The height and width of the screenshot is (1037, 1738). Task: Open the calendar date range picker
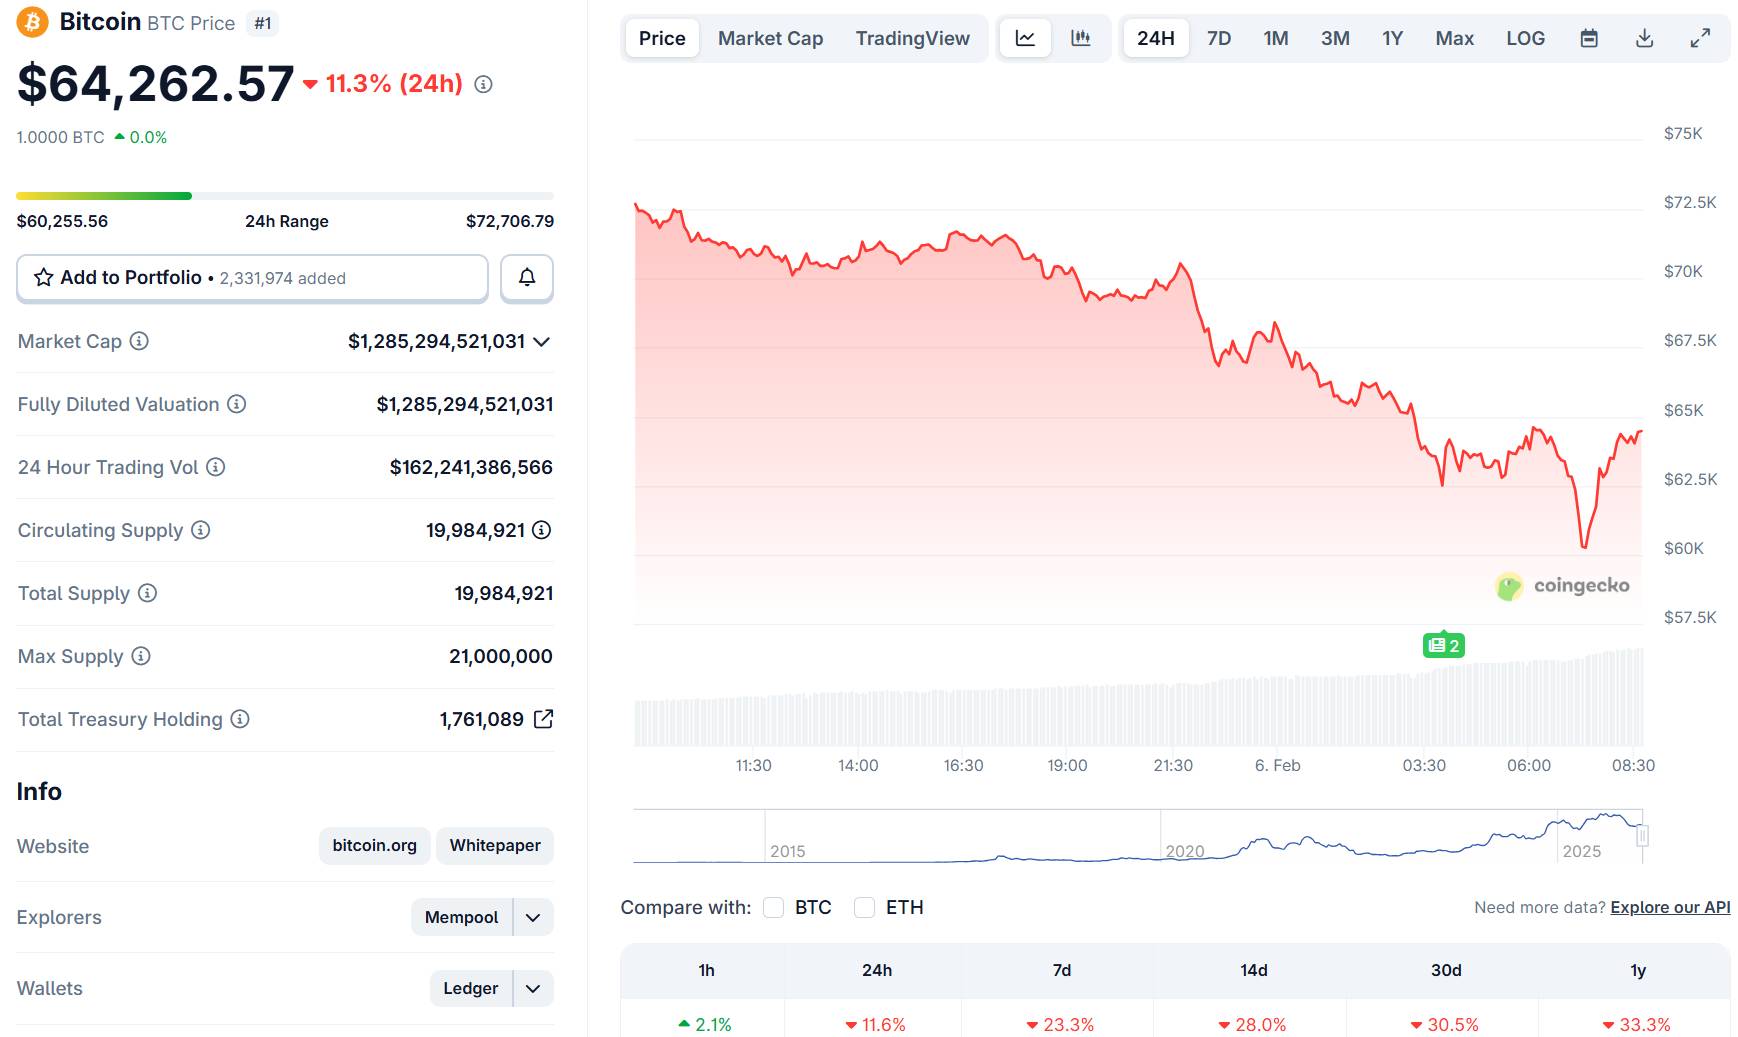pyautogui.click(x=1589, y=38)
